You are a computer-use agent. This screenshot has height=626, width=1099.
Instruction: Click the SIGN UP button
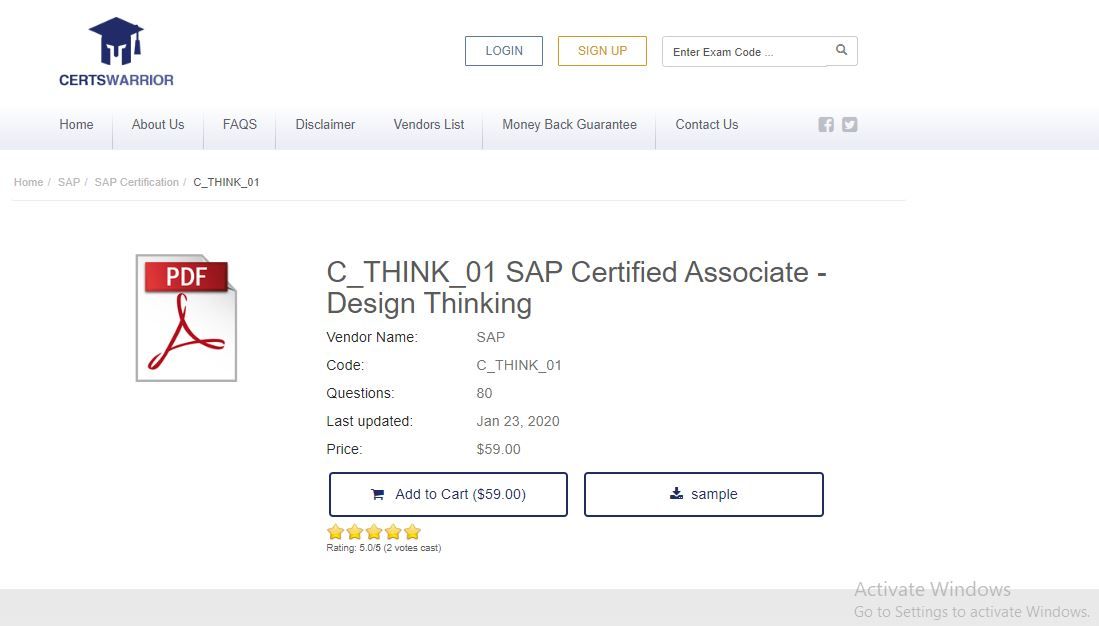coord(602,51)
